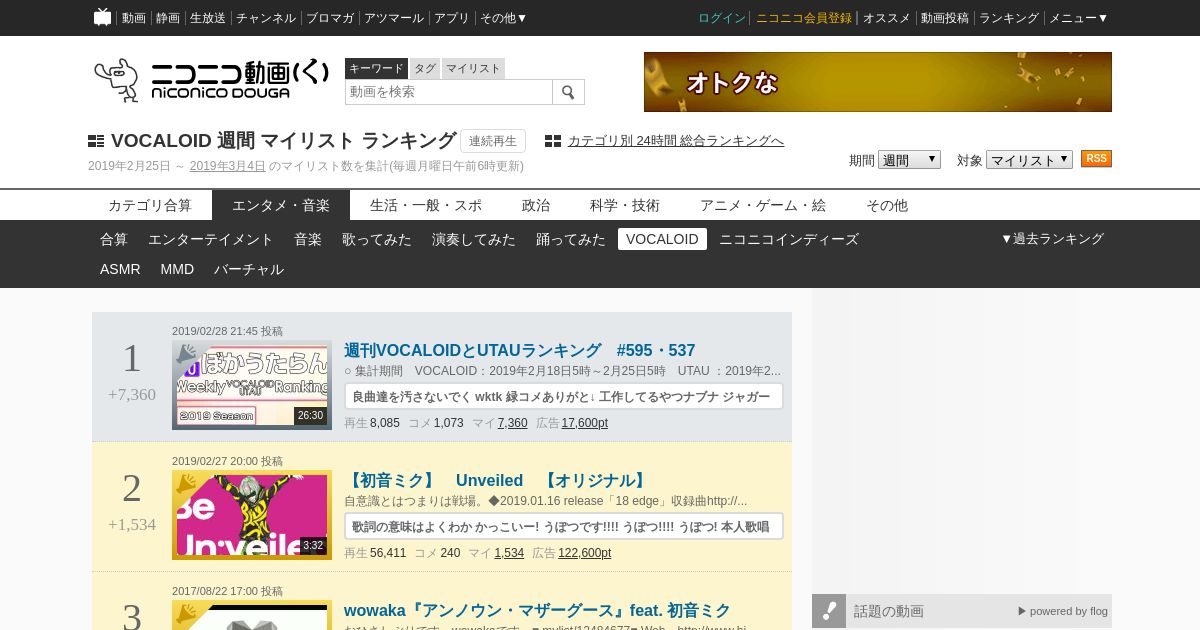
Task: Open 静画 in top navigation
Action: (168, 18)
